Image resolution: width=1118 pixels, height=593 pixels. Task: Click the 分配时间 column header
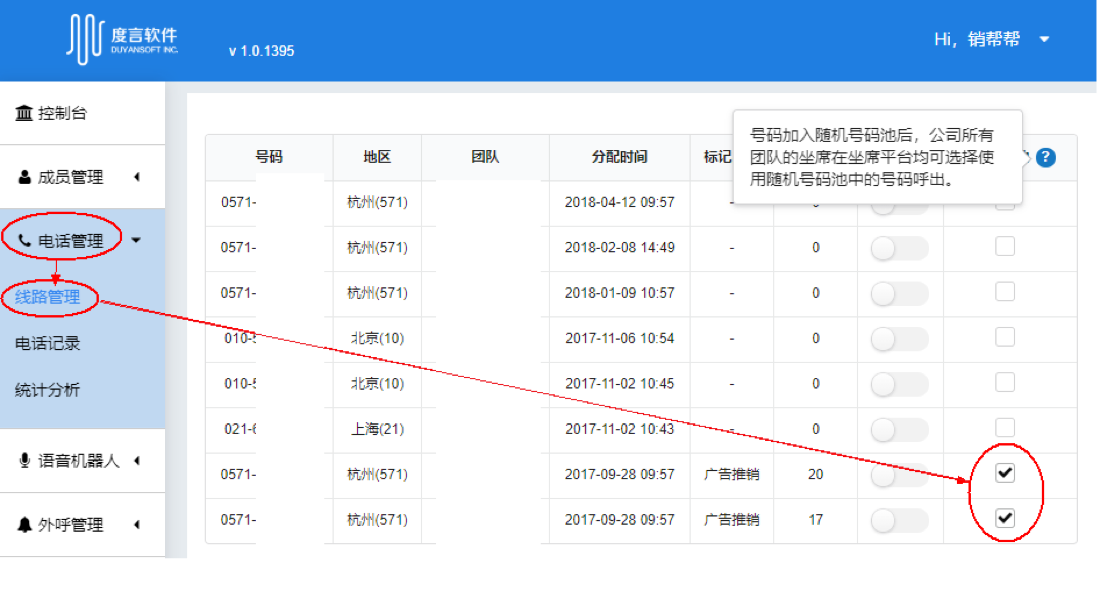(619, 157)
